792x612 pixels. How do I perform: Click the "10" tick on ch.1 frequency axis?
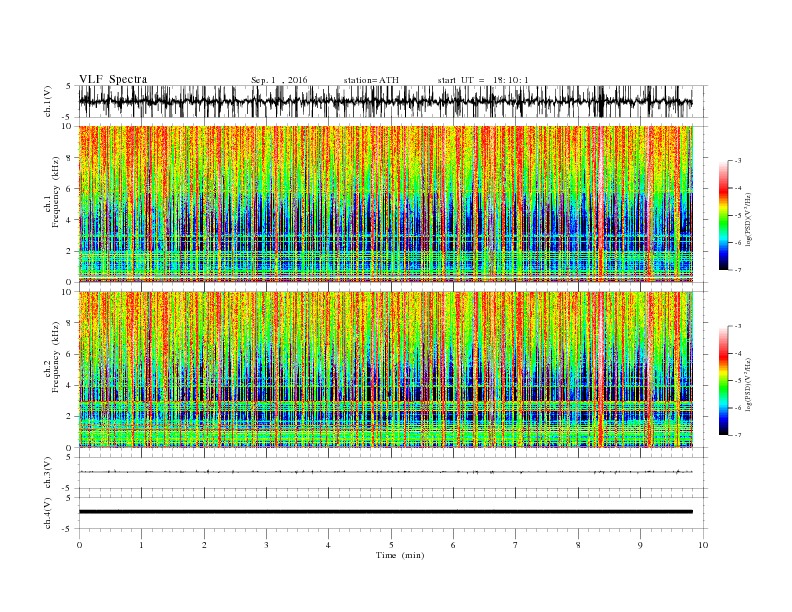click(68, 126)
